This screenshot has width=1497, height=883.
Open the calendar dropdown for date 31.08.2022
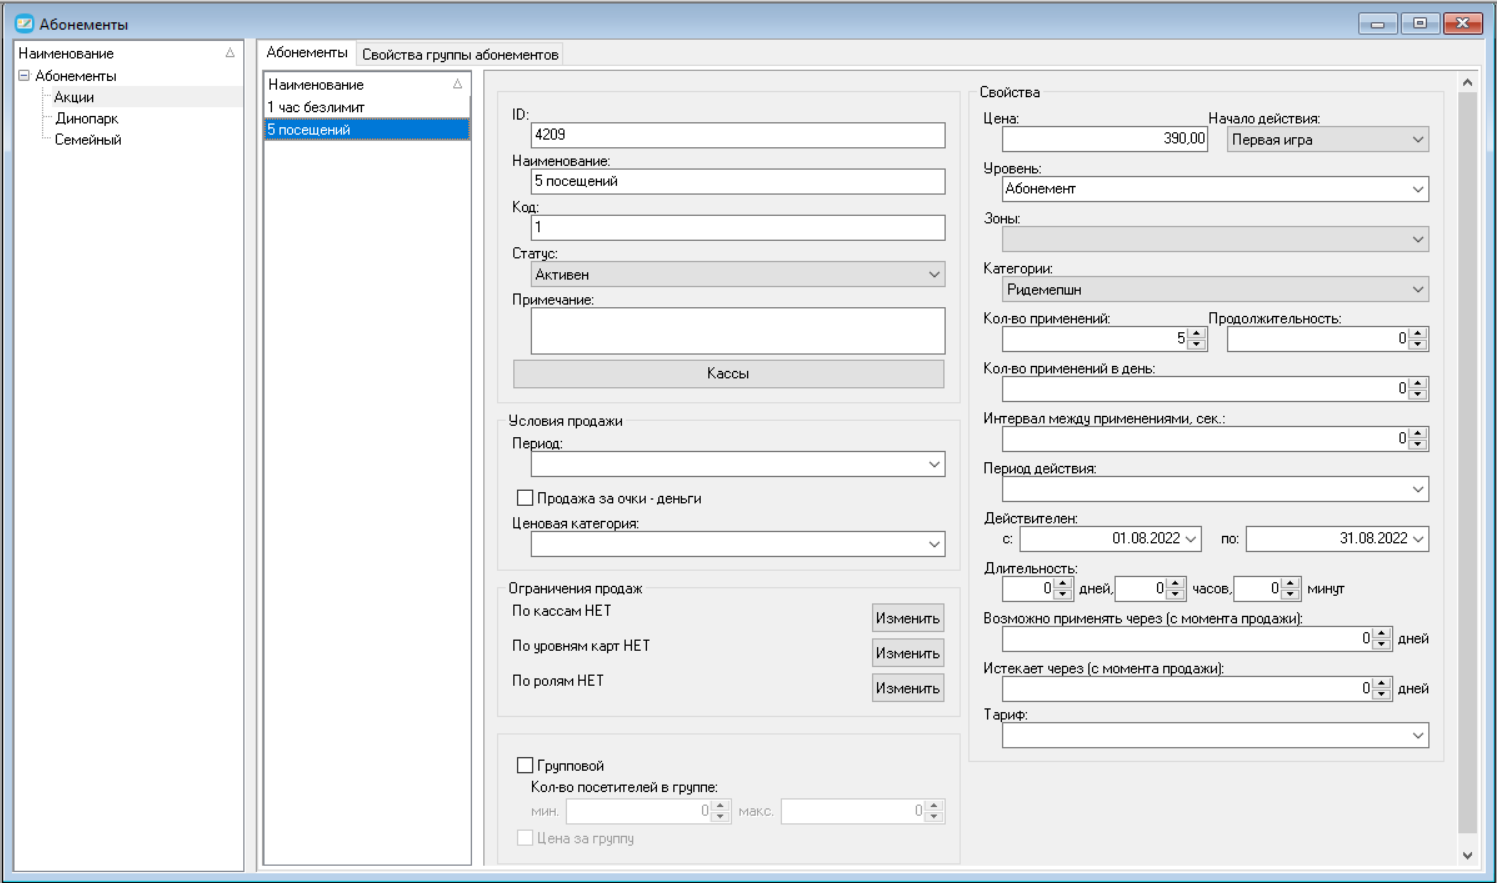click(1418, 539)
